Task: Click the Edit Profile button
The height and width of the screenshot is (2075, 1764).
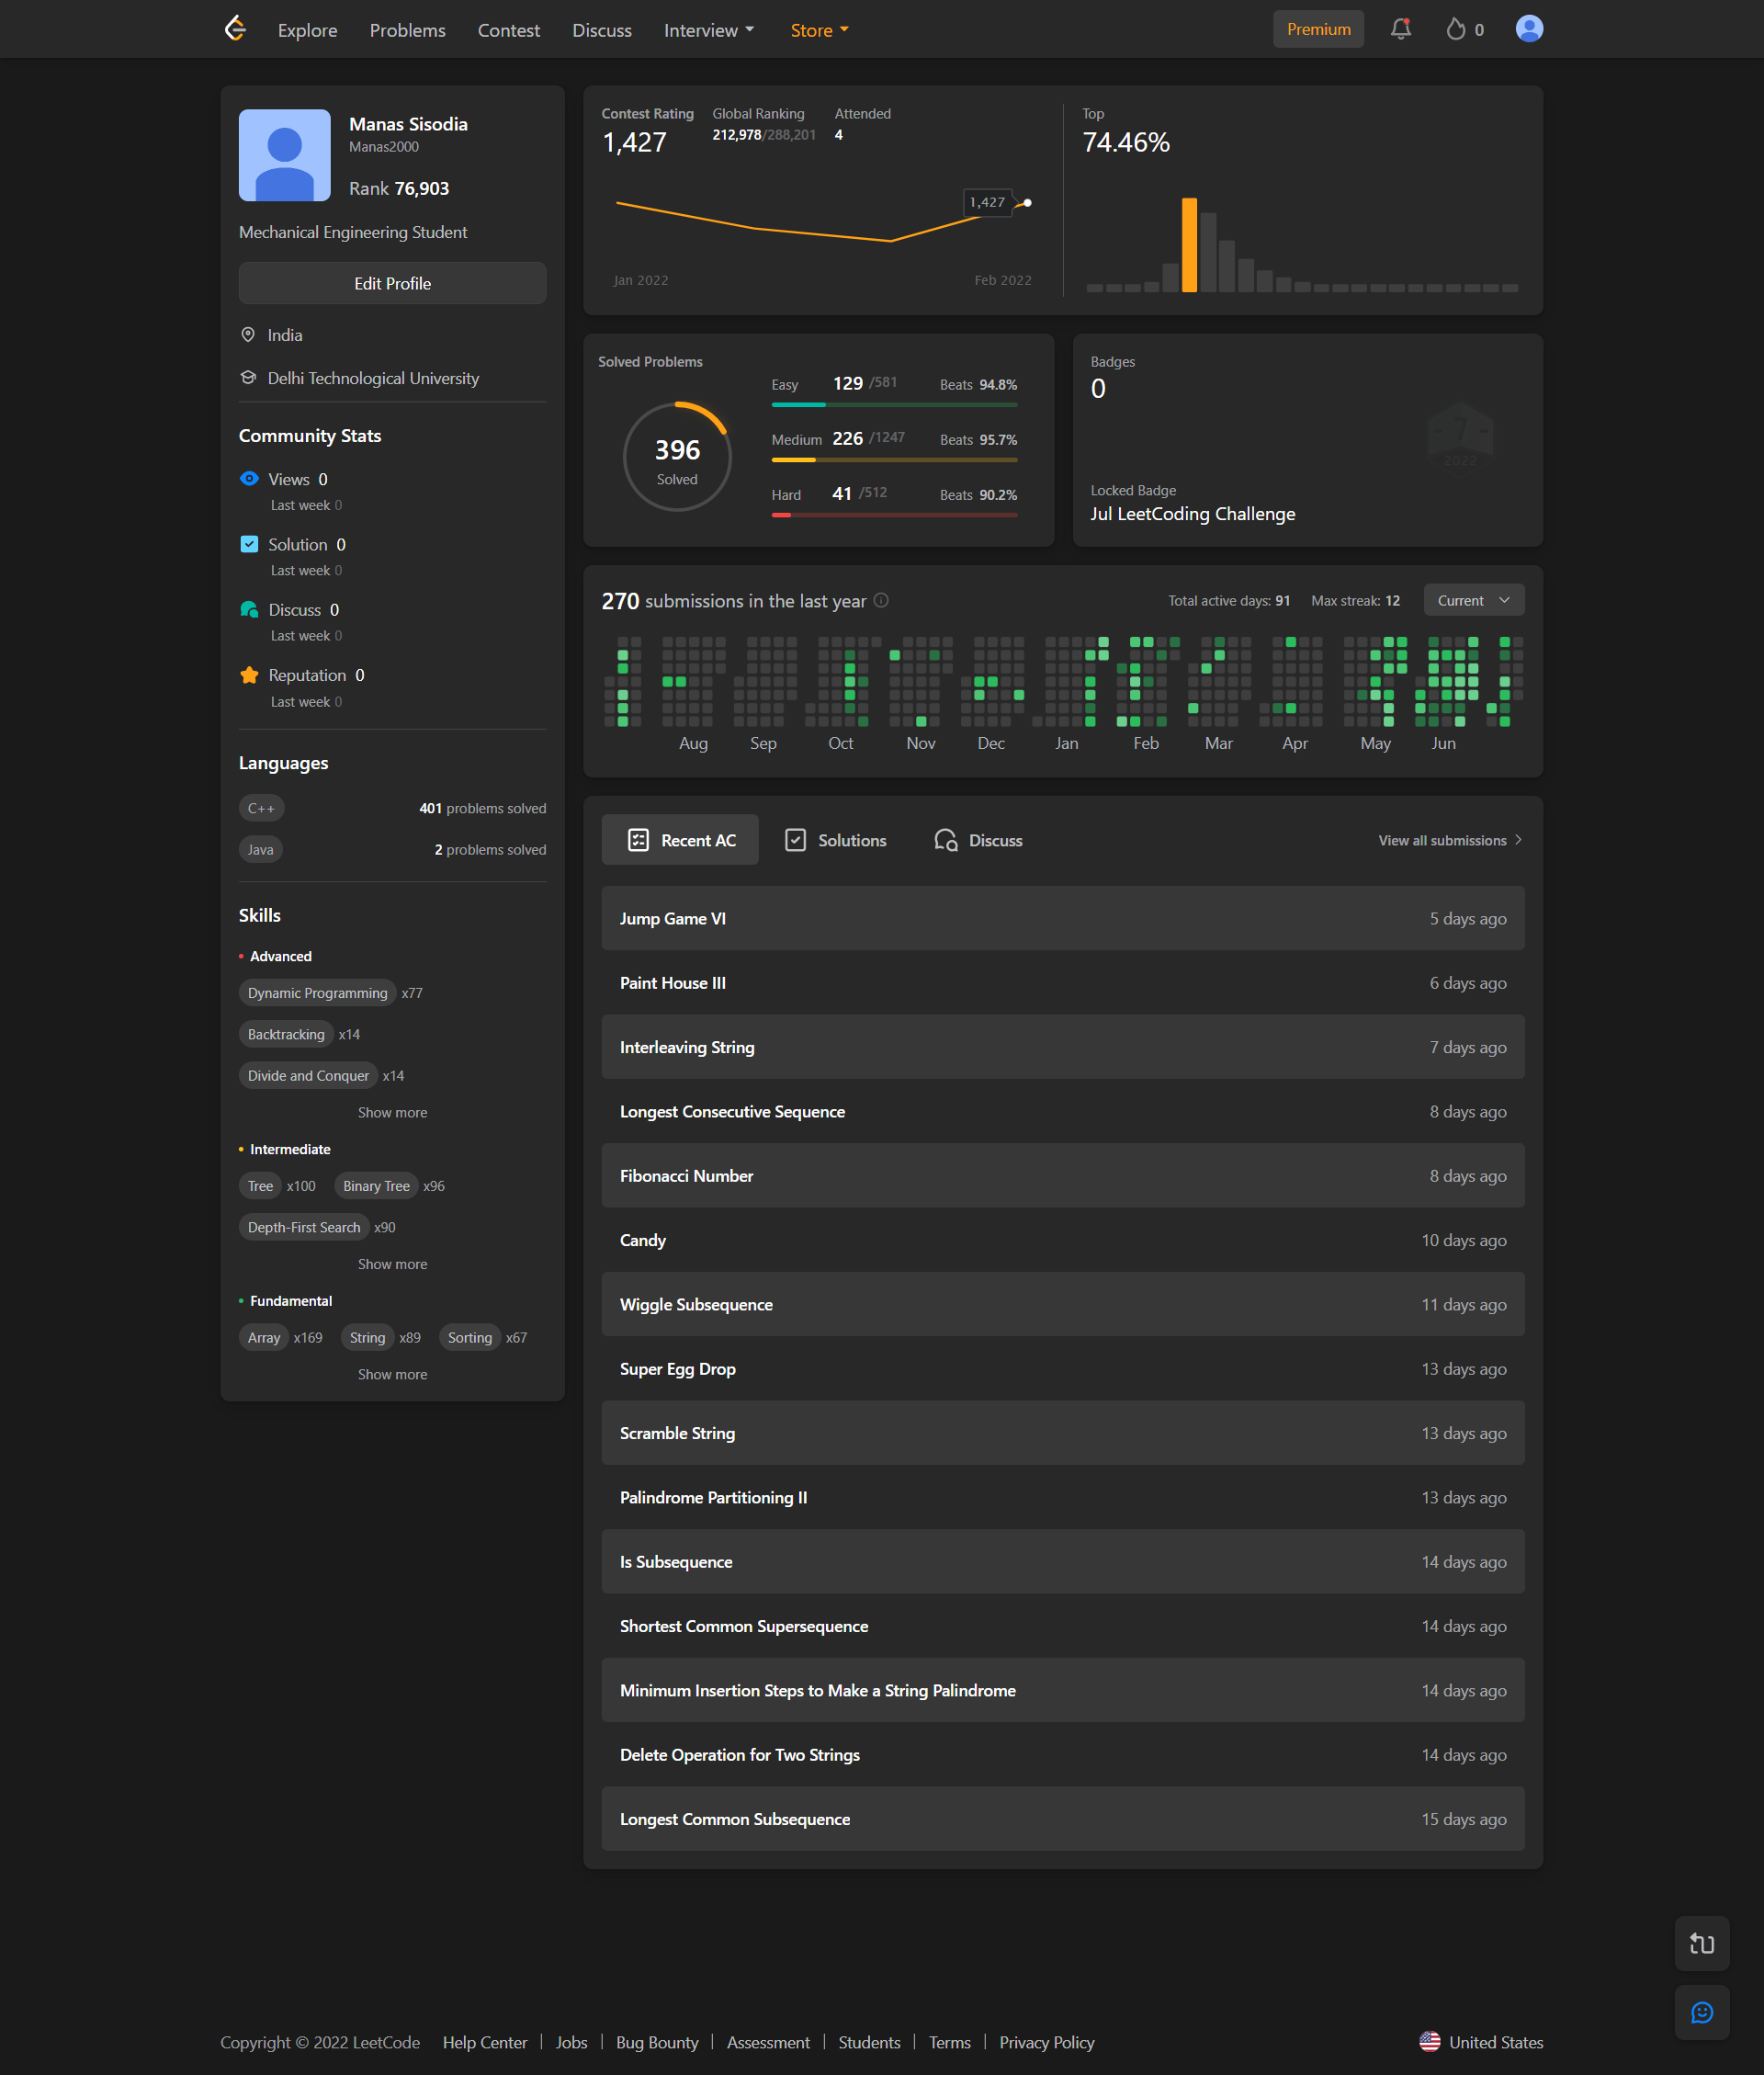Action: (392, 283)
